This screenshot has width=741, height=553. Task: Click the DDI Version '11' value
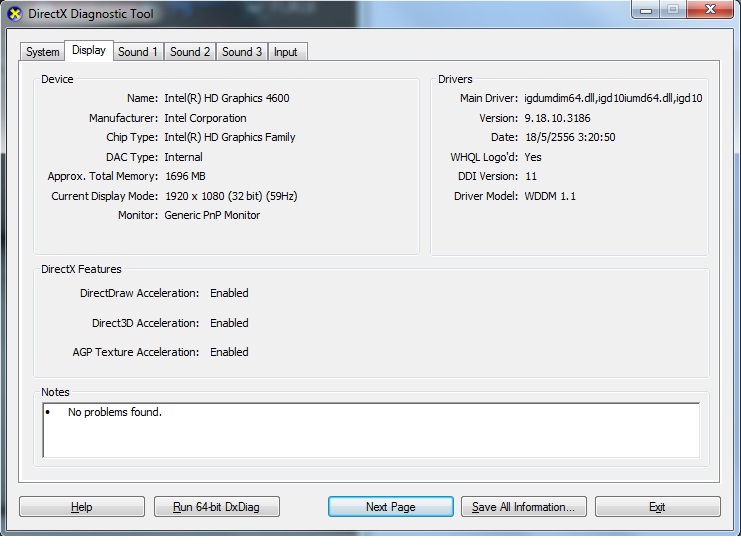pyautogui.click(x=531, y=176)
